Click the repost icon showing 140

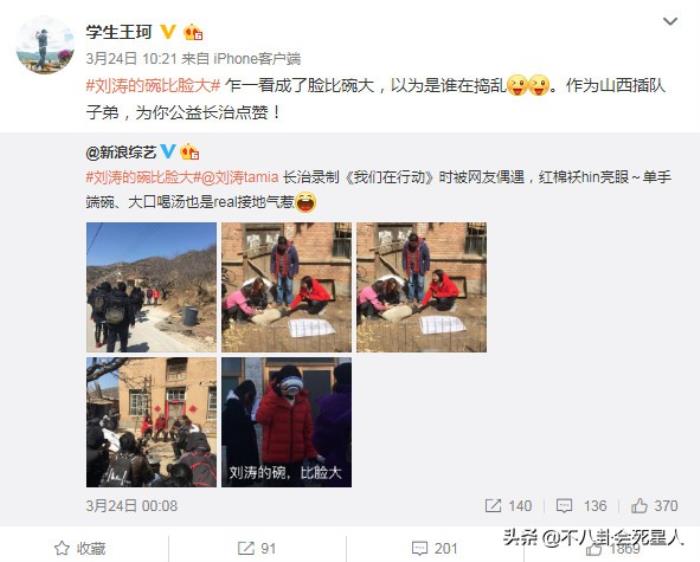tap(493, 506)
